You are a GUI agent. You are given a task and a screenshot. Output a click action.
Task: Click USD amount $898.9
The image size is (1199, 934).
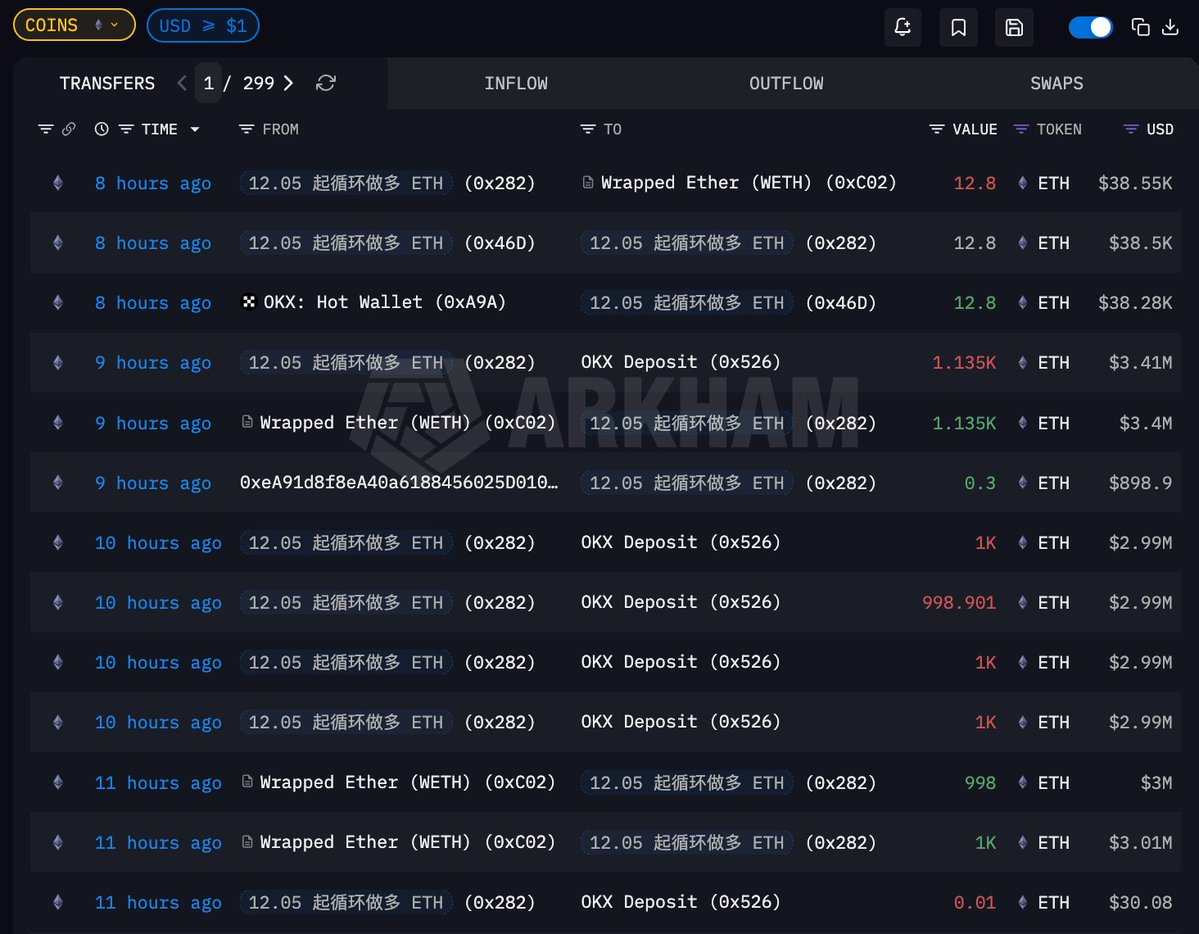(1140, 483)
